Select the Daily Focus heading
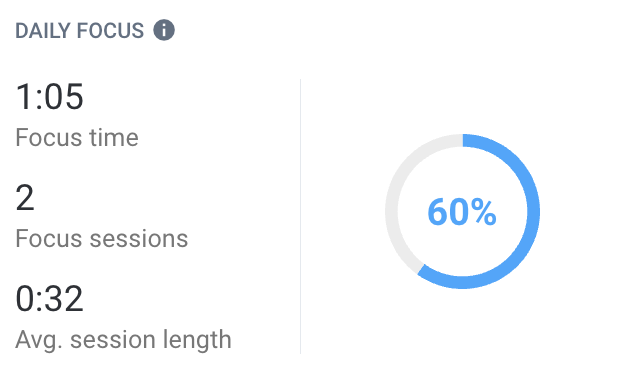 (x=80, y=31)
